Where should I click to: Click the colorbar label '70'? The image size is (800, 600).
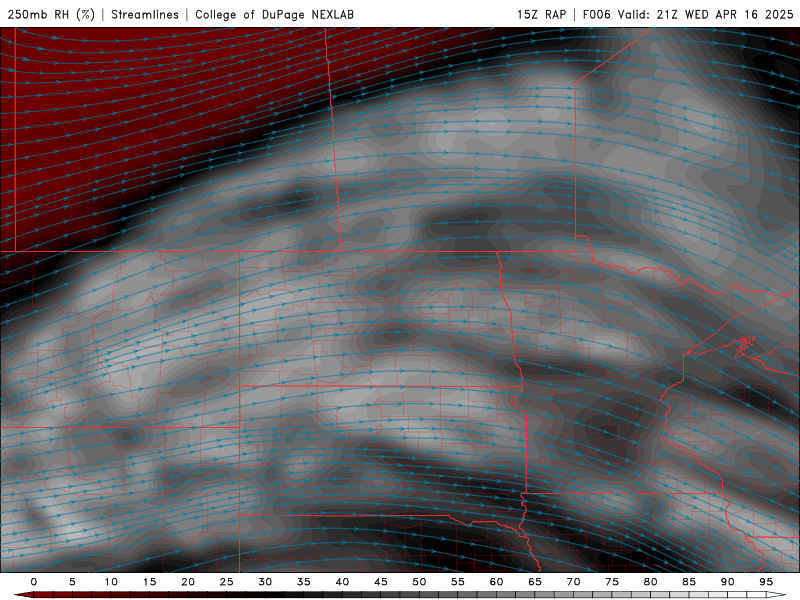(x=573, y=582)
